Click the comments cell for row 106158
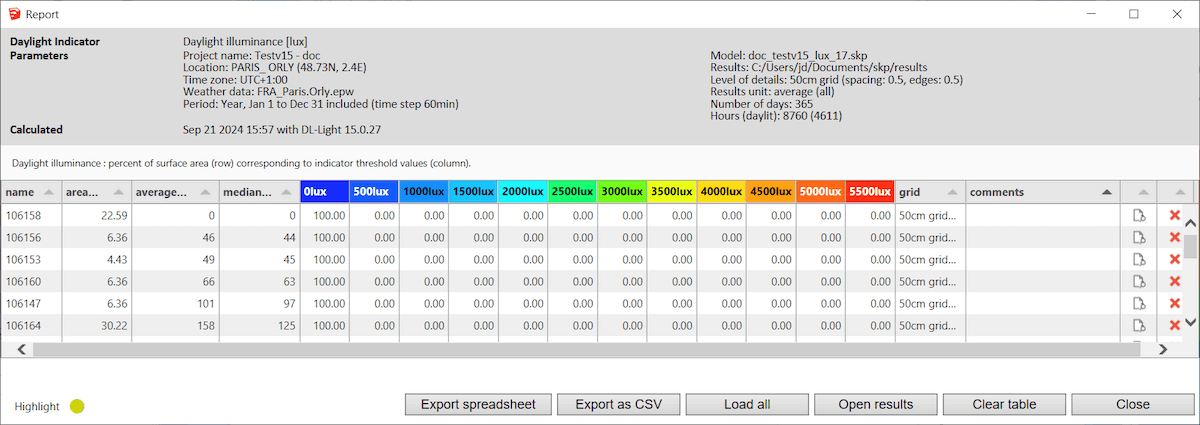This screenshot has height=425, width=1200. (x=1043, y=215)
